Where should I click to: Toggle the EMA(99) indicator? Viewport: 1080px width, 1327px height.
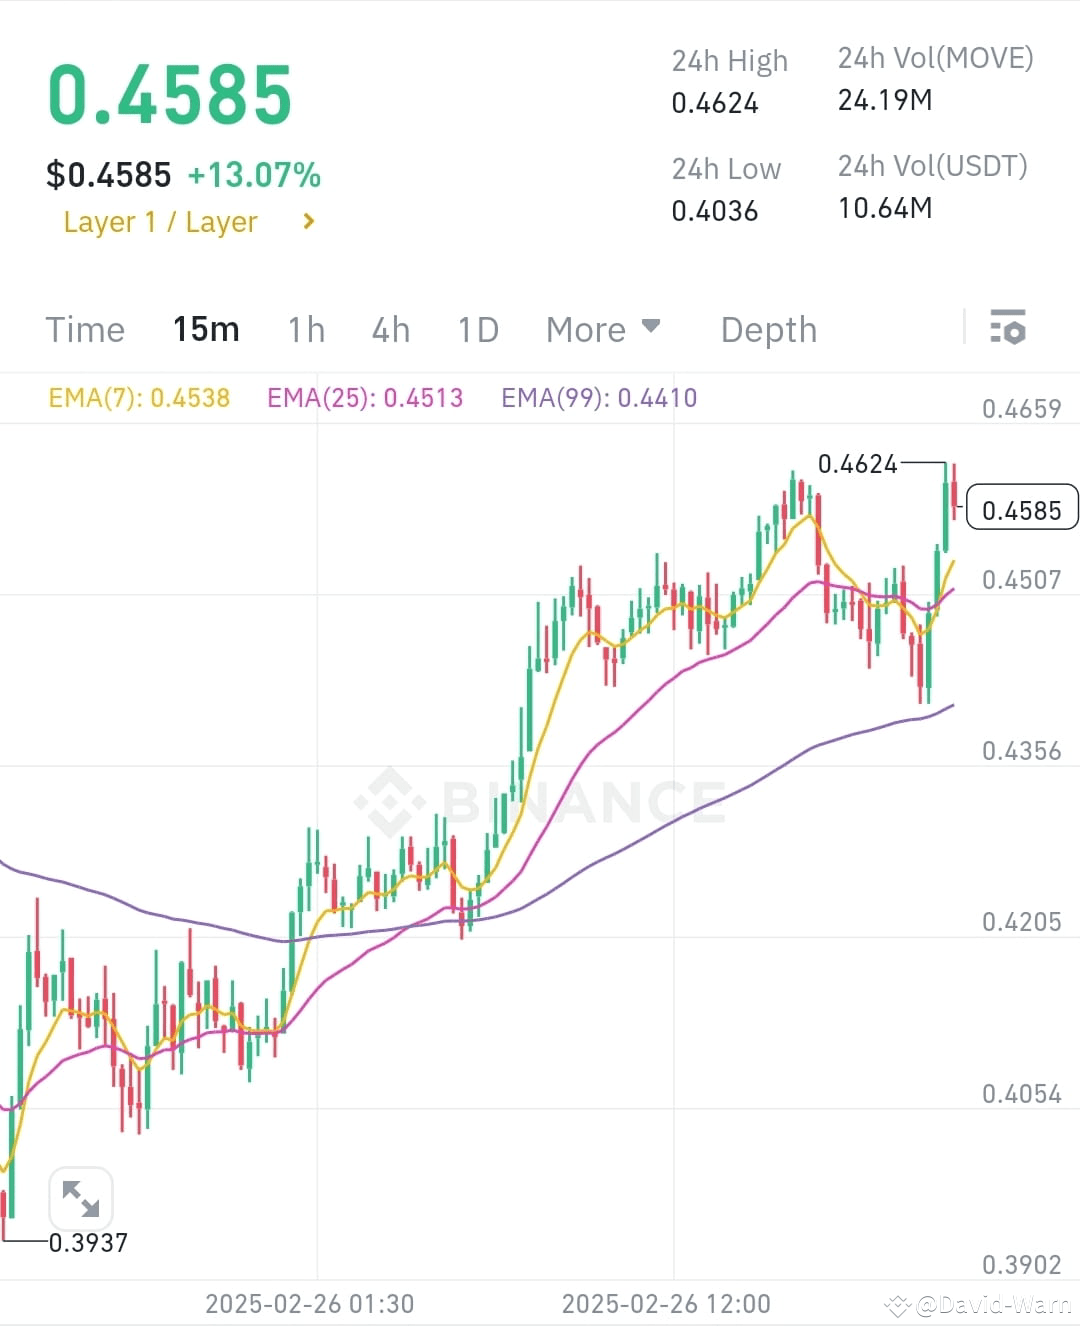point(598,397)
